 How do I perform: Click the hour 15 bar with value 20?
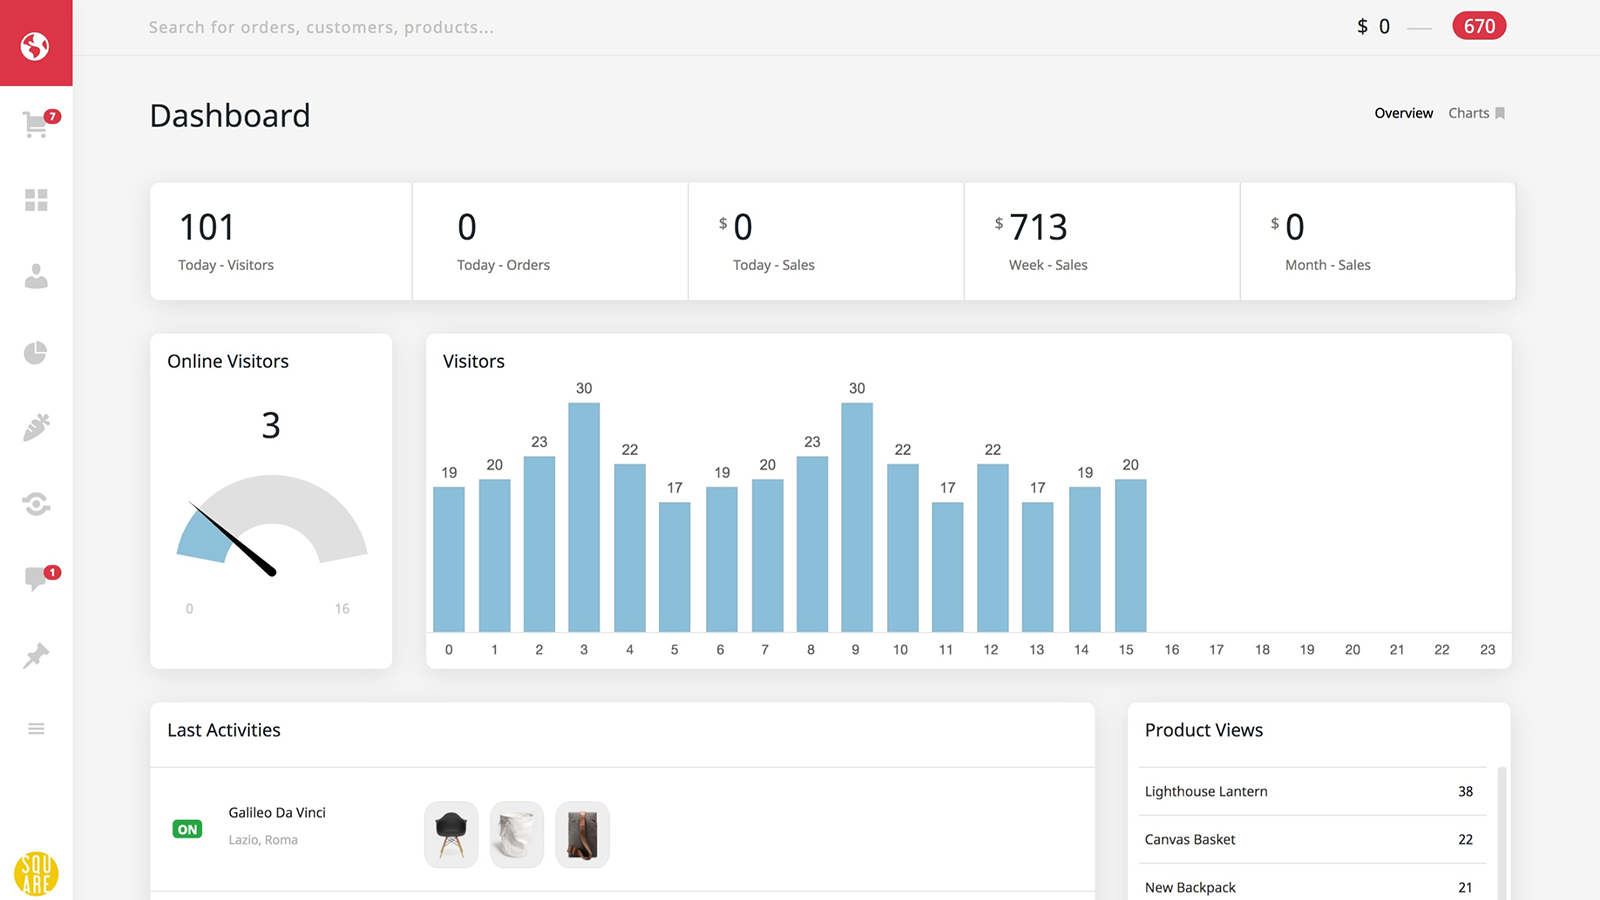tap(1130, 555)
